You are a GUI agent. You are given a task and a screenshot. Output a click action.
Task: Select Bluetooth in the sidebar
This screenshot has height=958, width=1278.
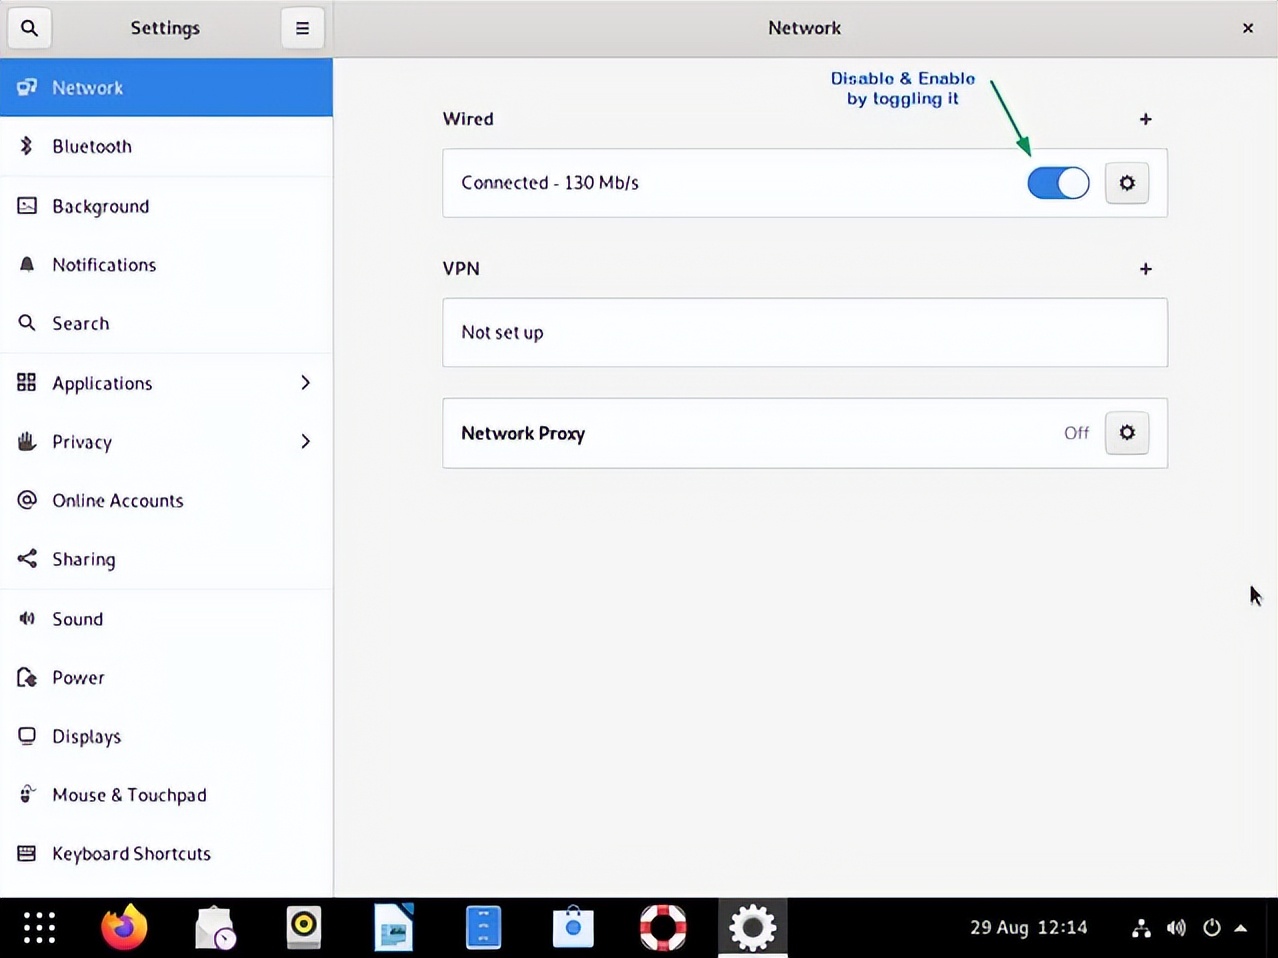[166, 146]
